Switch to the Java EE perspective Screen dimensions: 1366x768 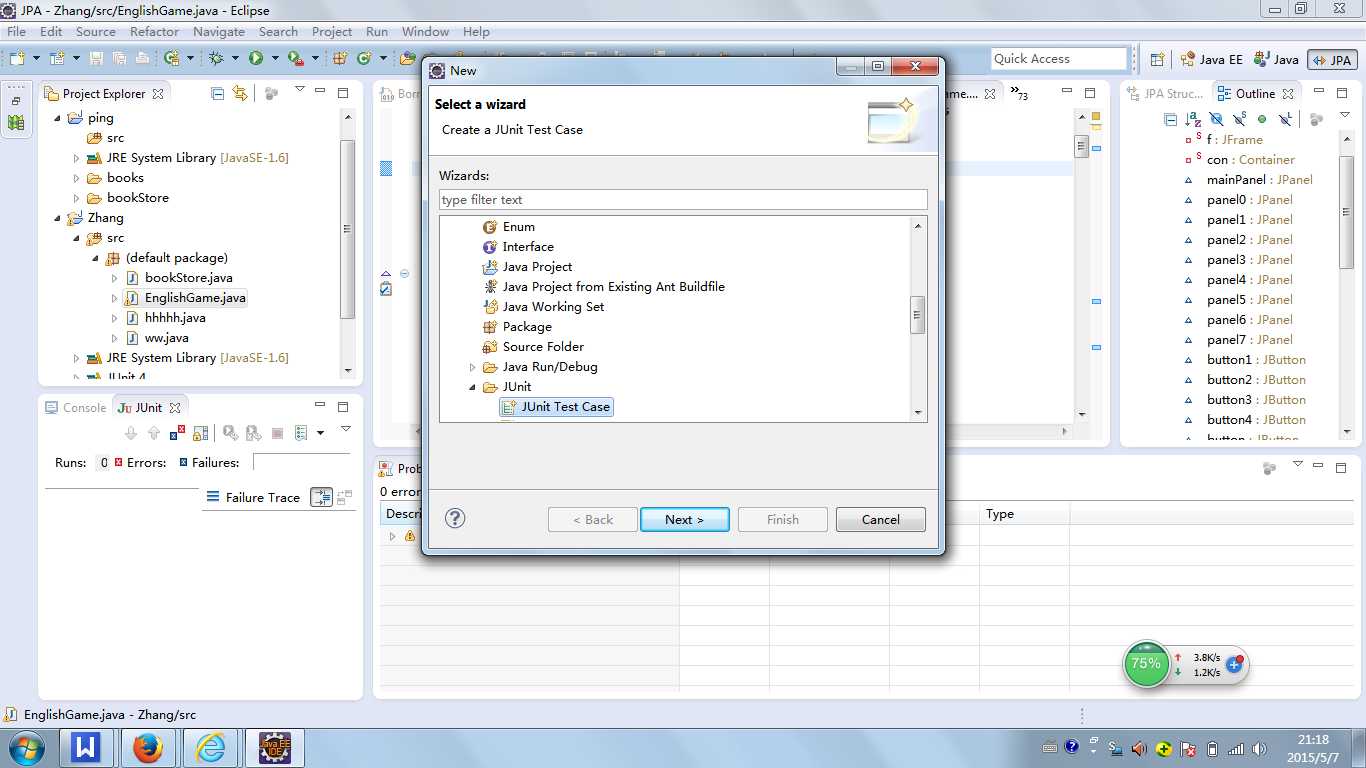pos(1211,59)
